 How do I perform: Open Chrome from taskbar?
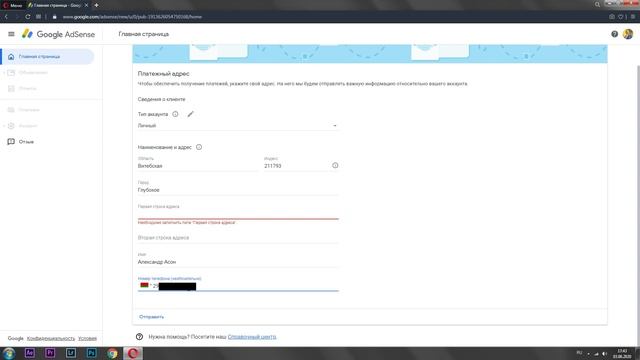pos(112,353)
